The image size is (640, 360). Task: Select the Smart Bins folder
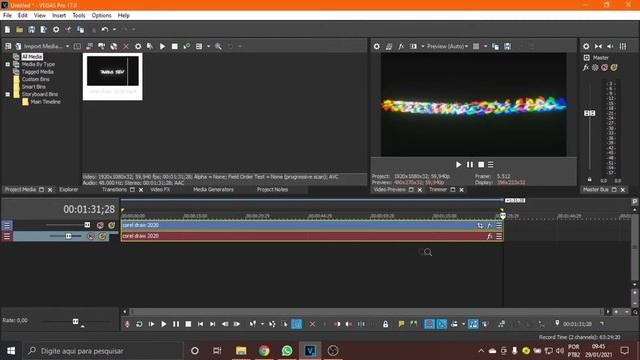click(33, 87)
